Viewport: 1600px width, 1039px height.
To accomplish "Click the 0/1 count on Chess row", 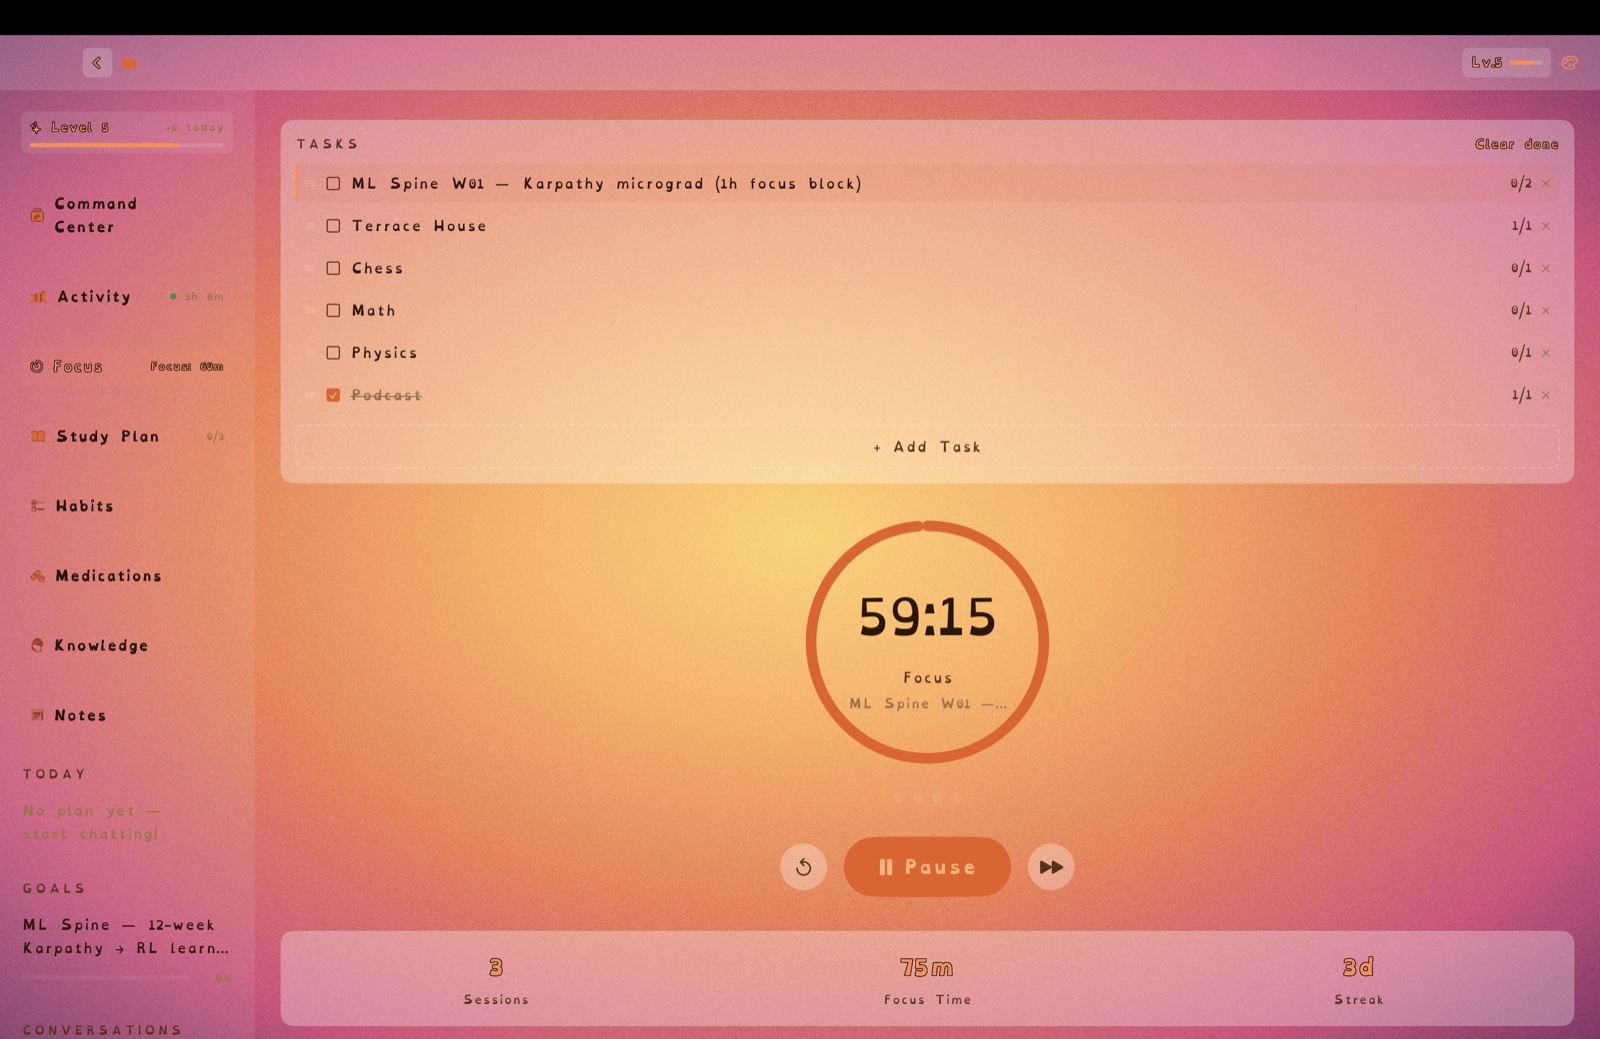I will pos(1521,268).
